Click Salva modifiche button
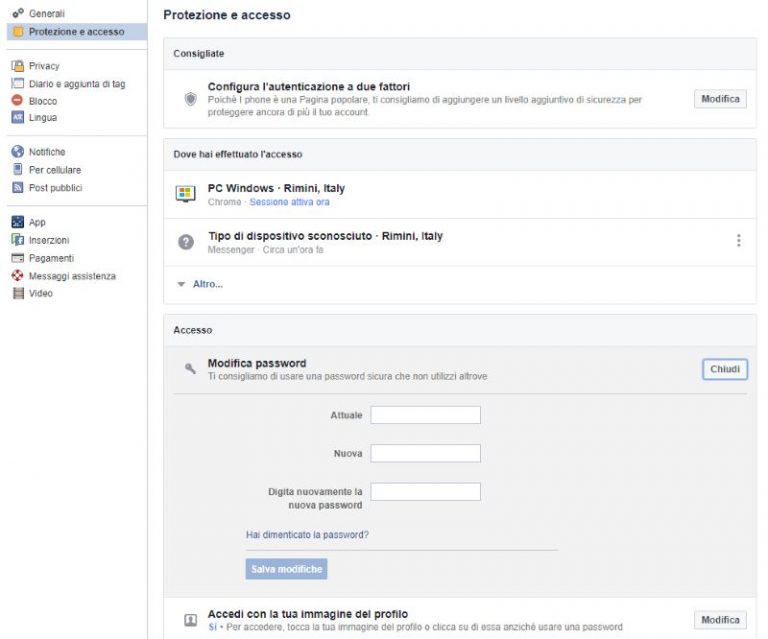The height and width of the screenshot is (639, 768). [286, 569]
